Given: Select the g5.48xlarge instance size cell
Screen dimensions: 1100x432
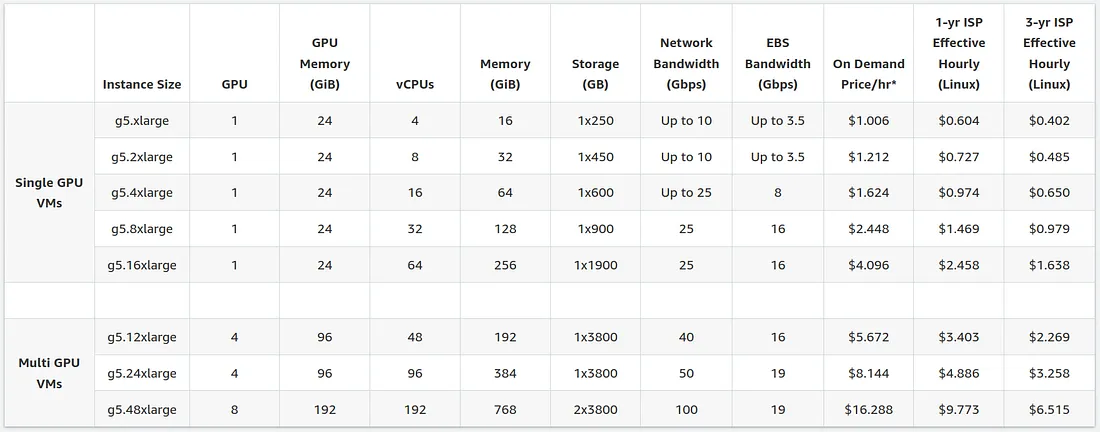Looking at the screenshot, I should point(142,410).
